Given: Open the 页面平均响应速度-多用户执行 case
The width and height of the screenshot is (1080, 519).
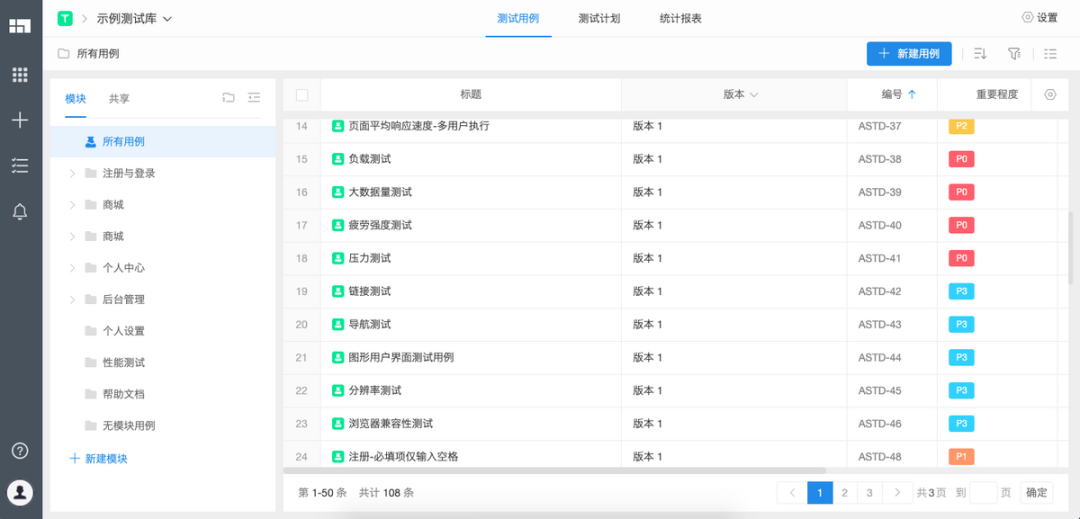Looking at the screenshot, I should click(x=419, y=126).
